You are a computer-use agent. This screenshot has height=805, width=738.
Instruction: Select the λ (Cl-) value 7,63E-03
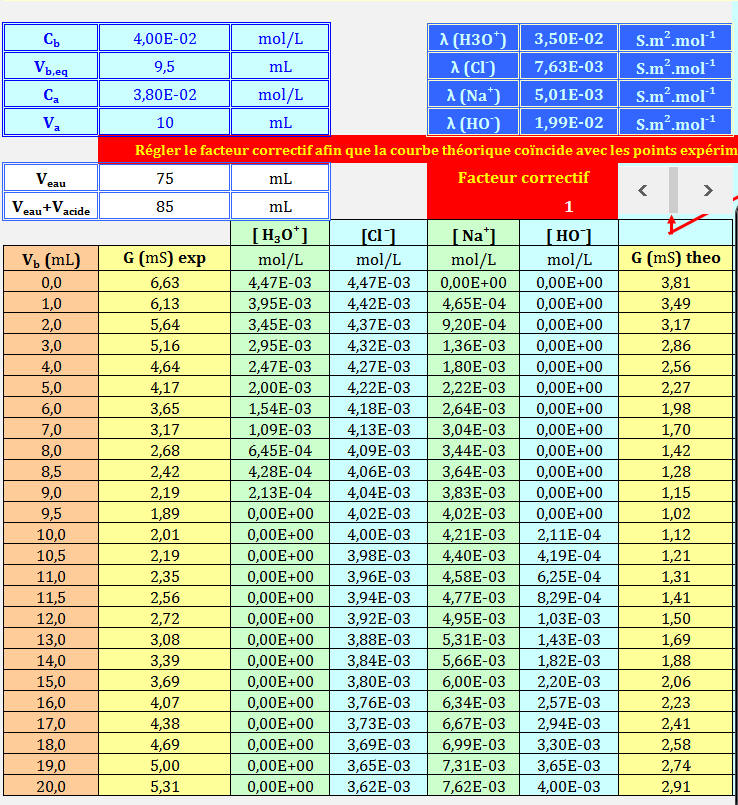(x=568, y=67)
